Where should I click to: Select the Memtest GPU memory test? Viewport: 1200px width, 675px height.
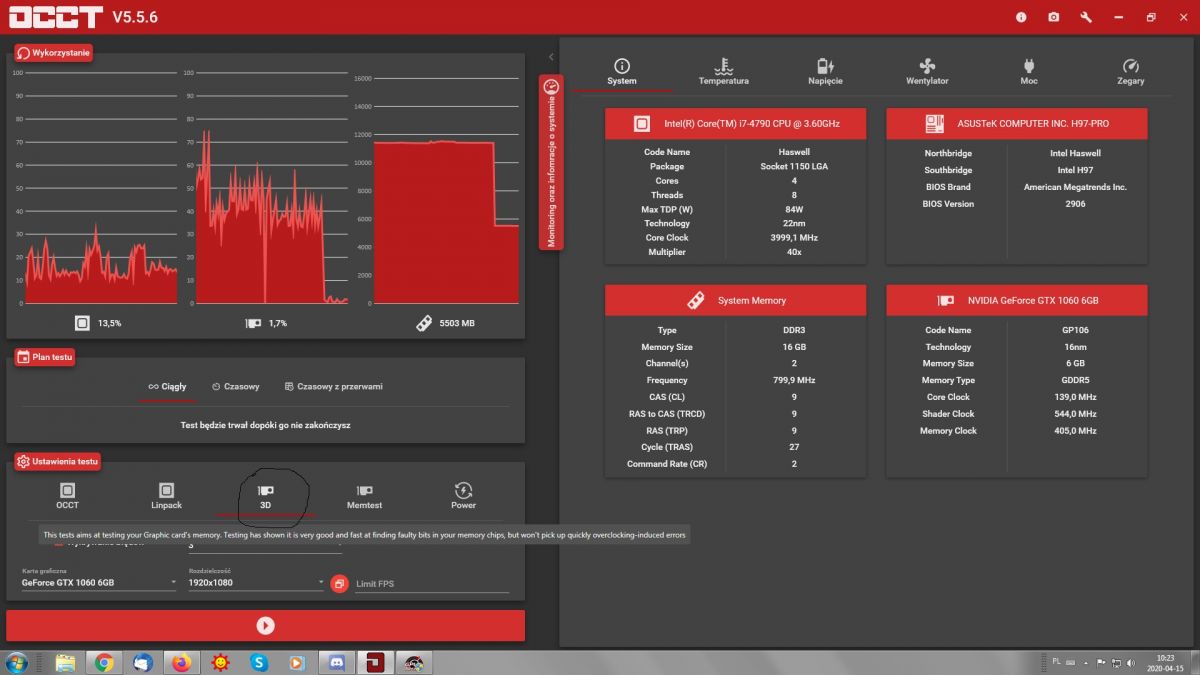point(364,496)
